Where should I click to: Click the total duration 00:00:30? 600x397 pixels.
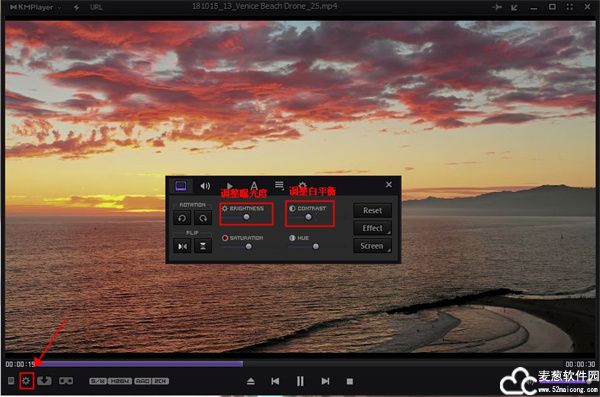pyautogui.click(x=580, y=364)
